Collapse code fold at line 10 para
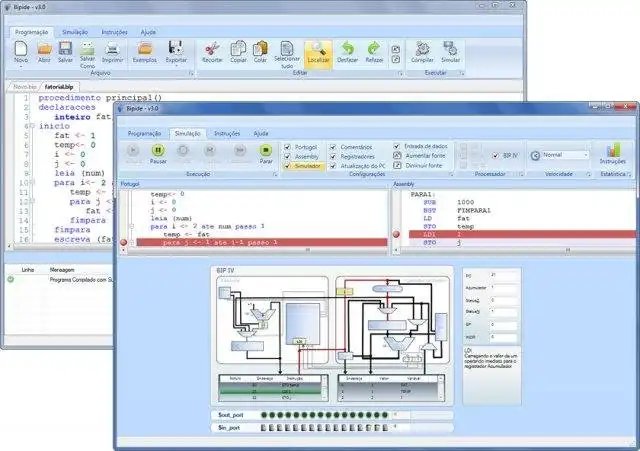Image resolution: width=640 pixels, height=451 pixels. click(x=32, y=182)
